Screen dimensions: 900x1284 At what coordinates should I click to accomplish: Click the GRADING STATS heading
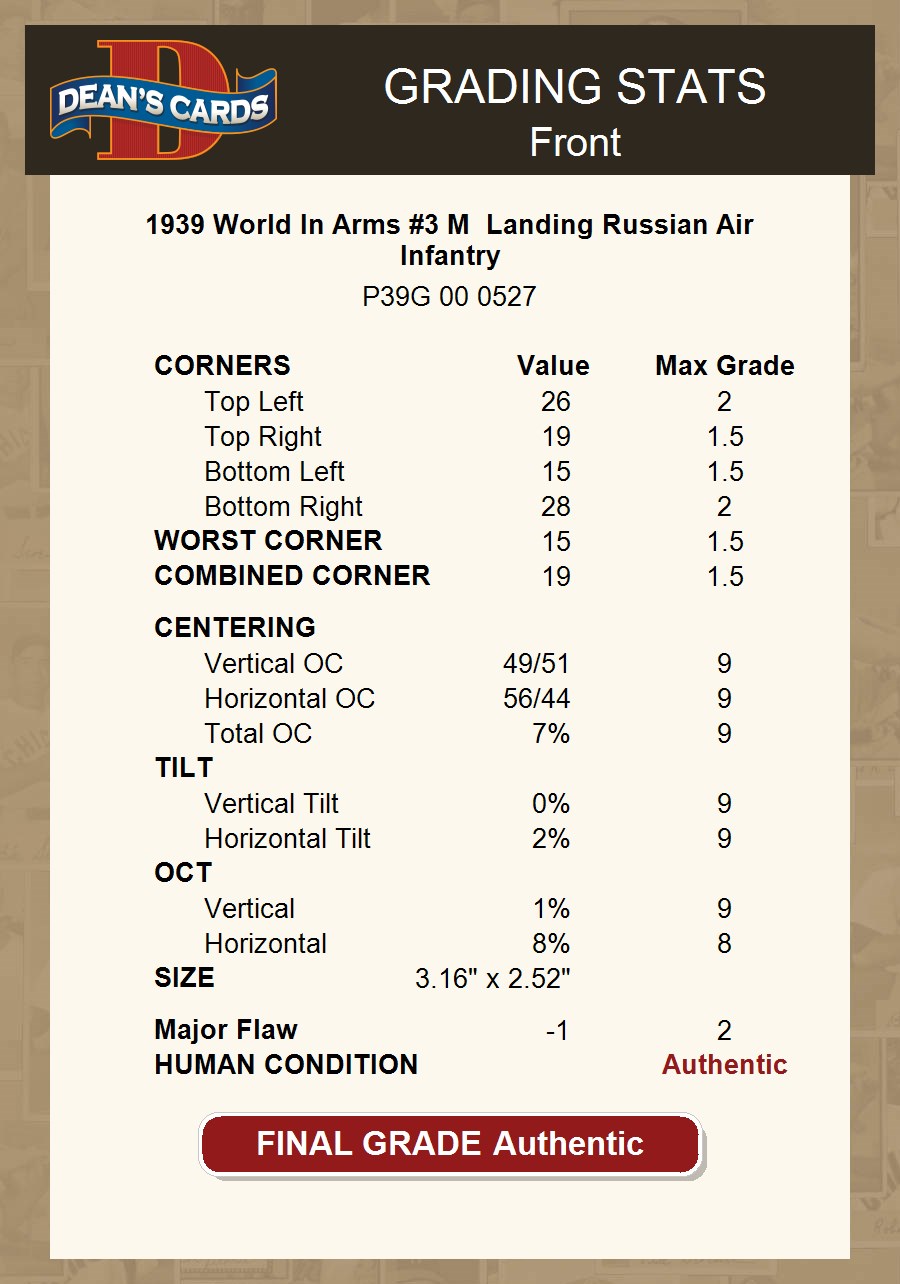(575, 87)
